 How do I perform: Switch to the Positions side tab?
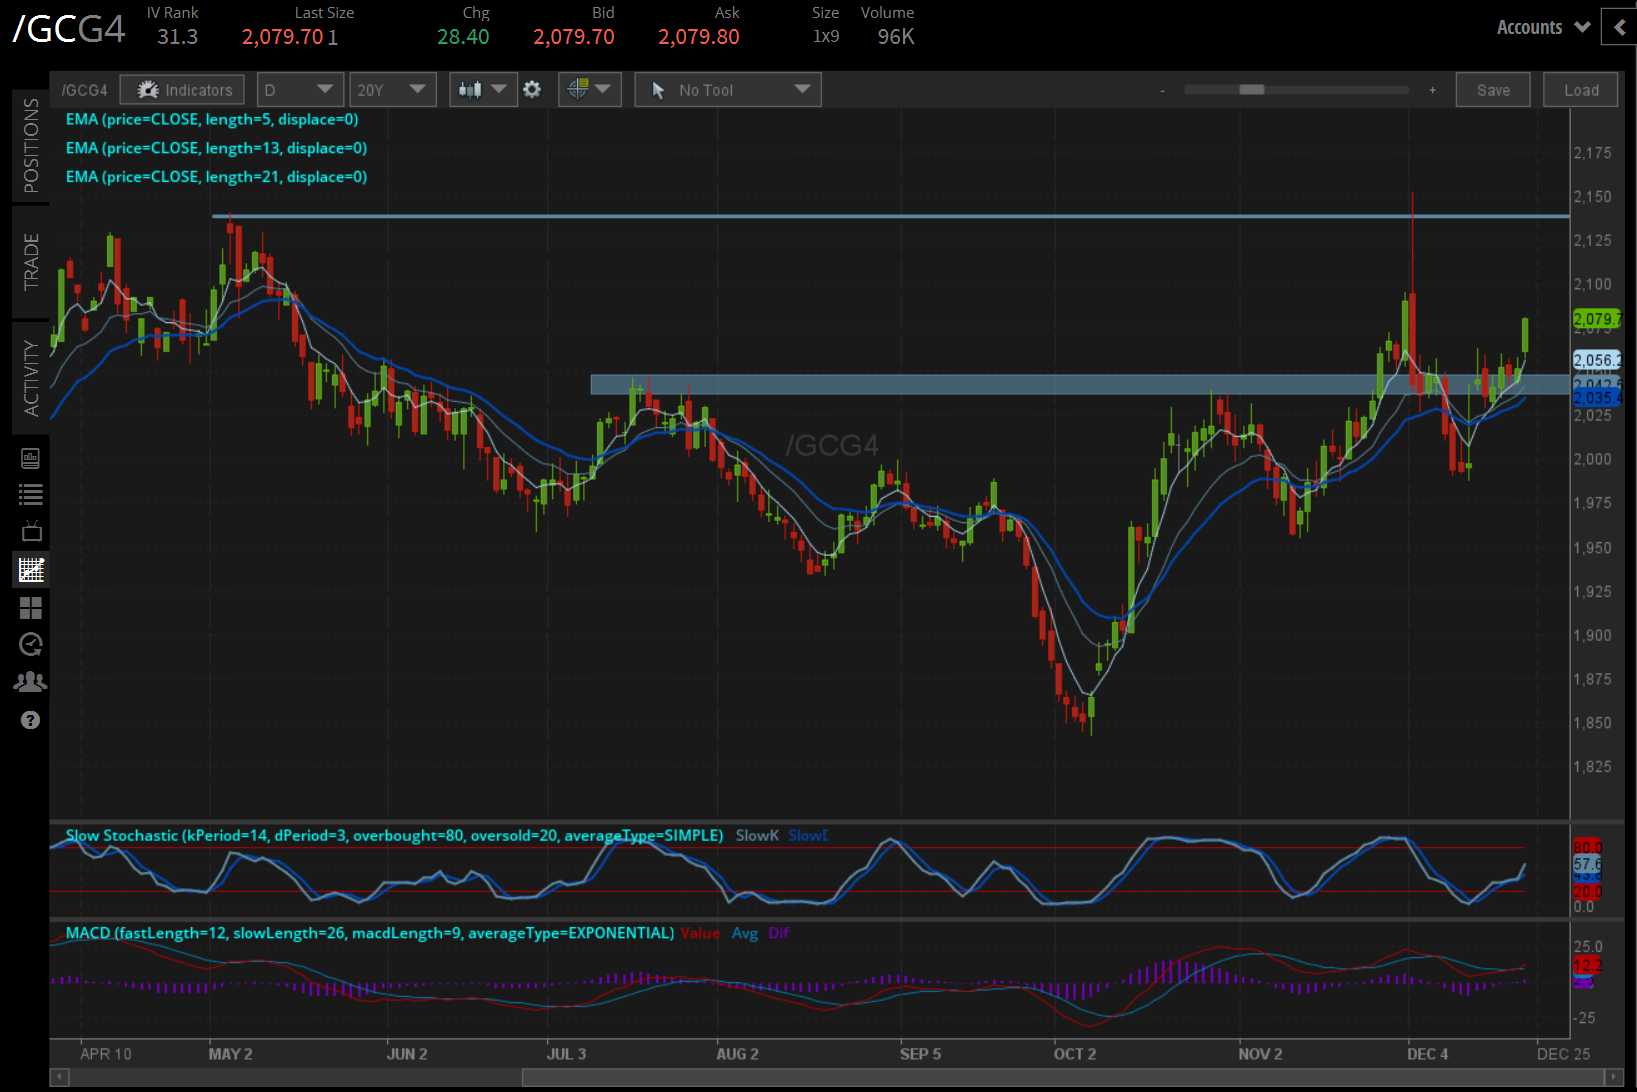point(31,146)
